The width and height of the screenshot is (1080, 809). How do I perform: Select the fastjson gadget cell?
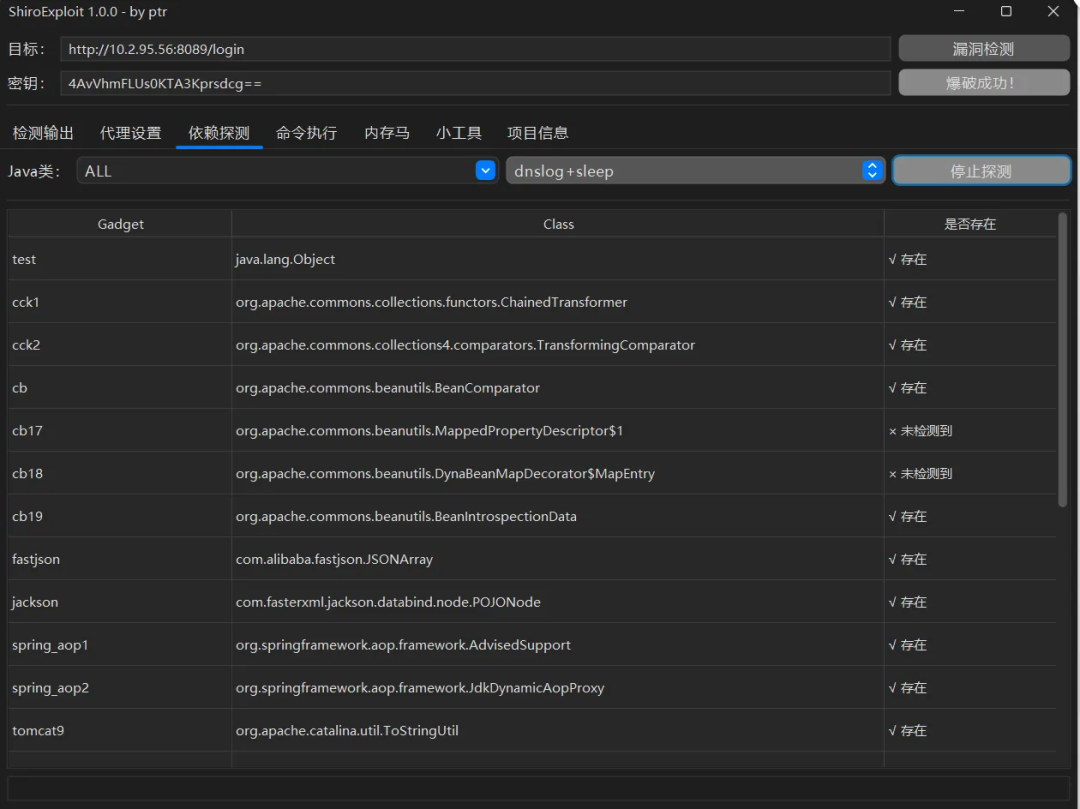121,559
